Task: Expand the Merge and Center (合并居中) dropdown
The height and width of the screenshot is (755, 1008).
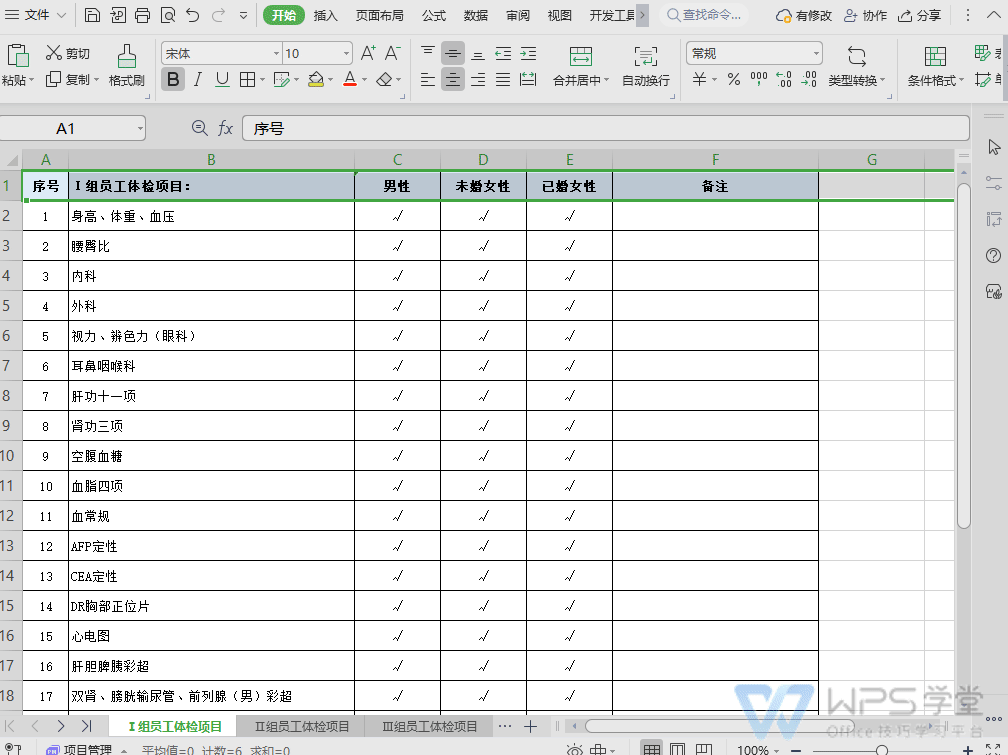Action: 606,80
